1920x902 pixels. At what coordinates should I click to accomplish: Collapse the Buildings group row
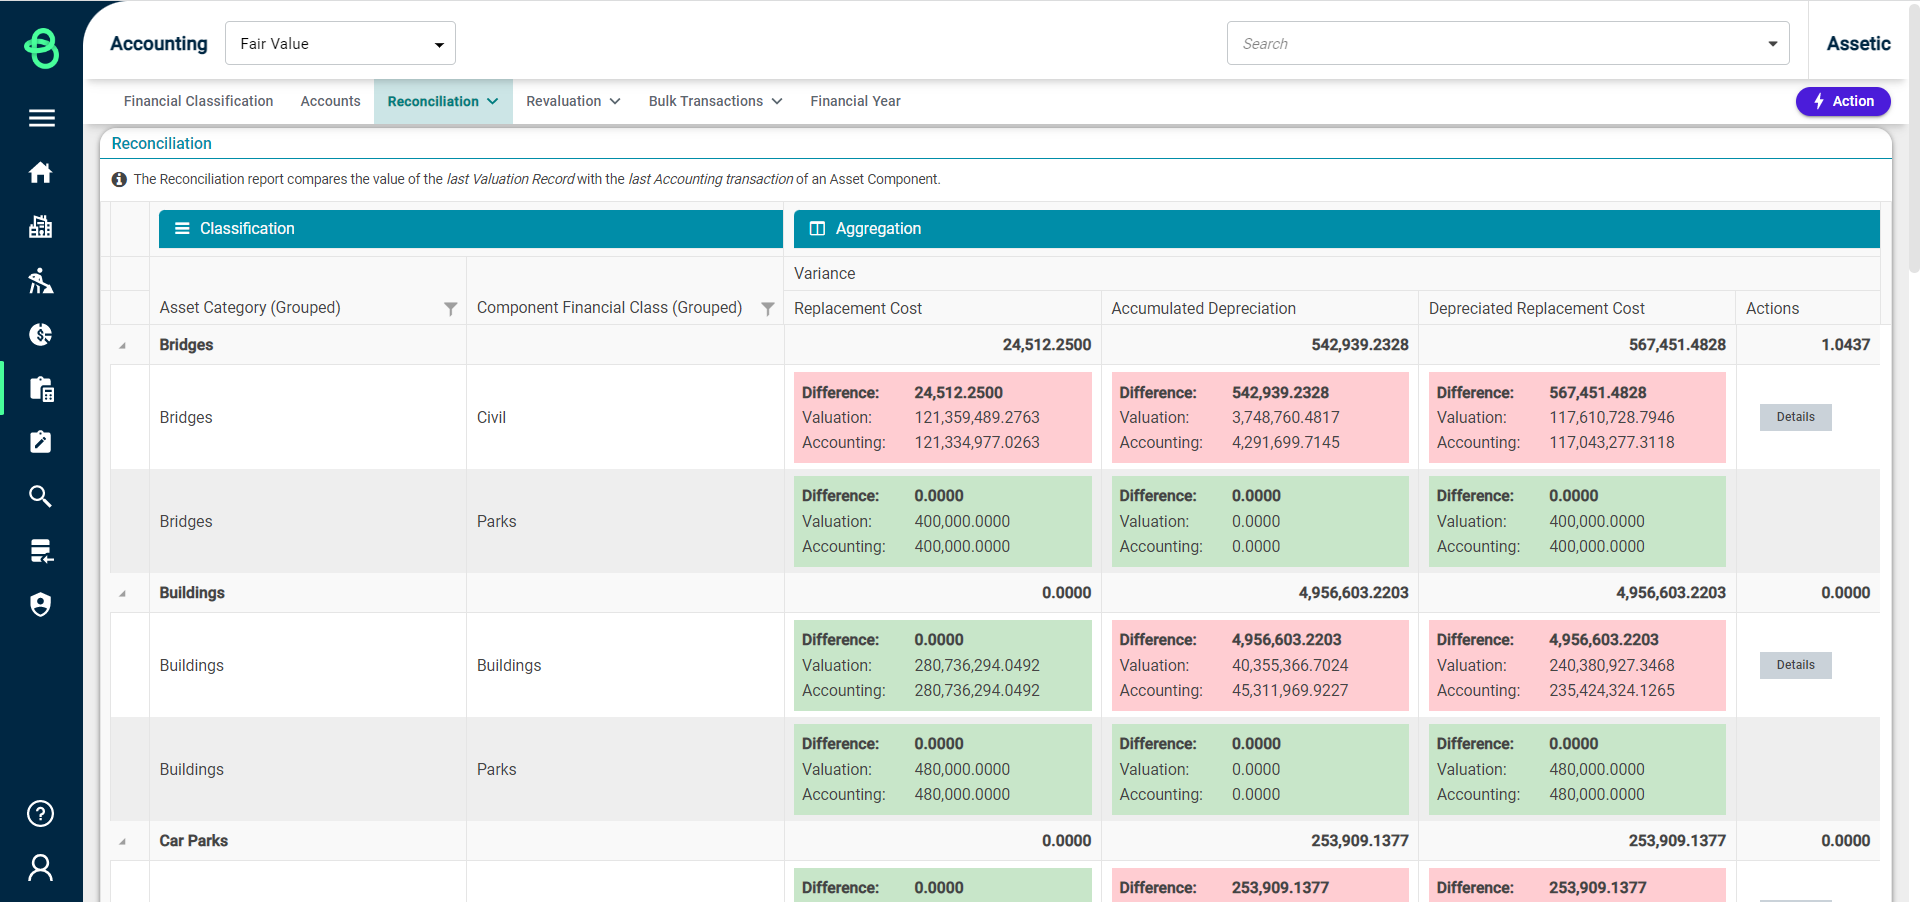click(123, 594)
